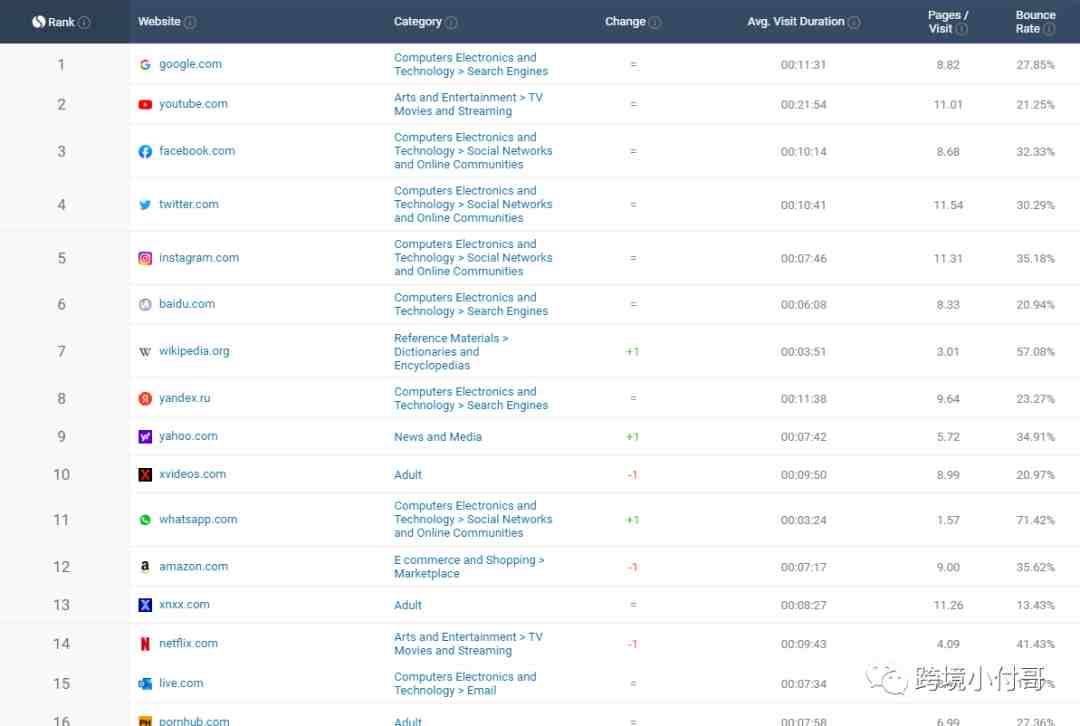Open the whatsapp.com website link
Image resolution: width=1080 pixels, height=726 pixels.
click(x=198, y=519)
